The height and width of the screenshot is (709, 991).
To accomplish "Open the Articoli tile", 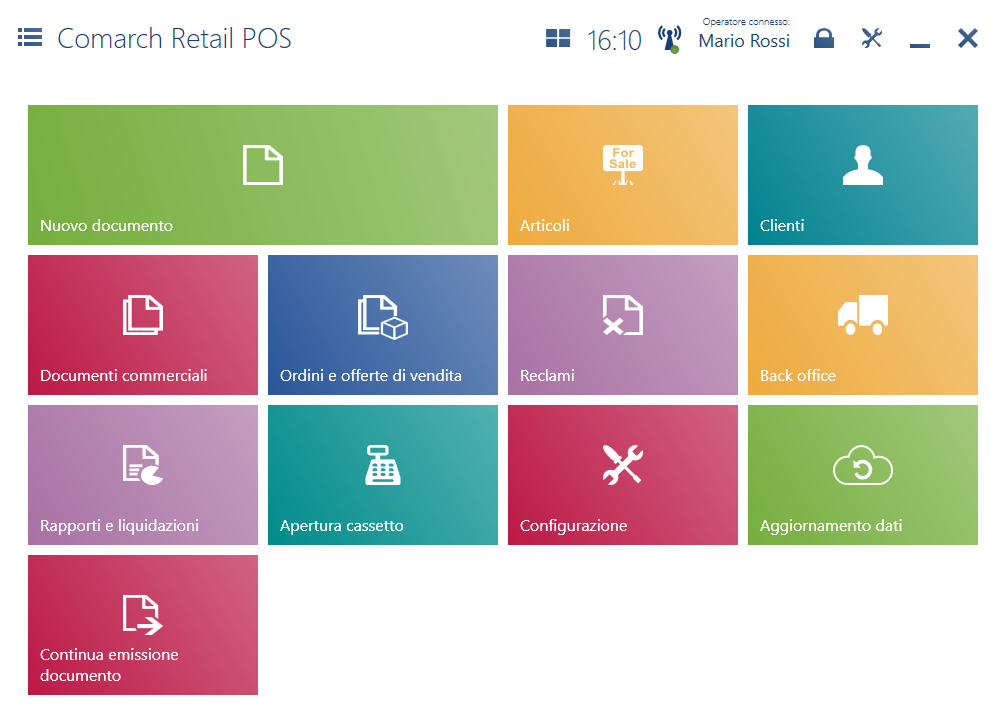I will [623, 175].
